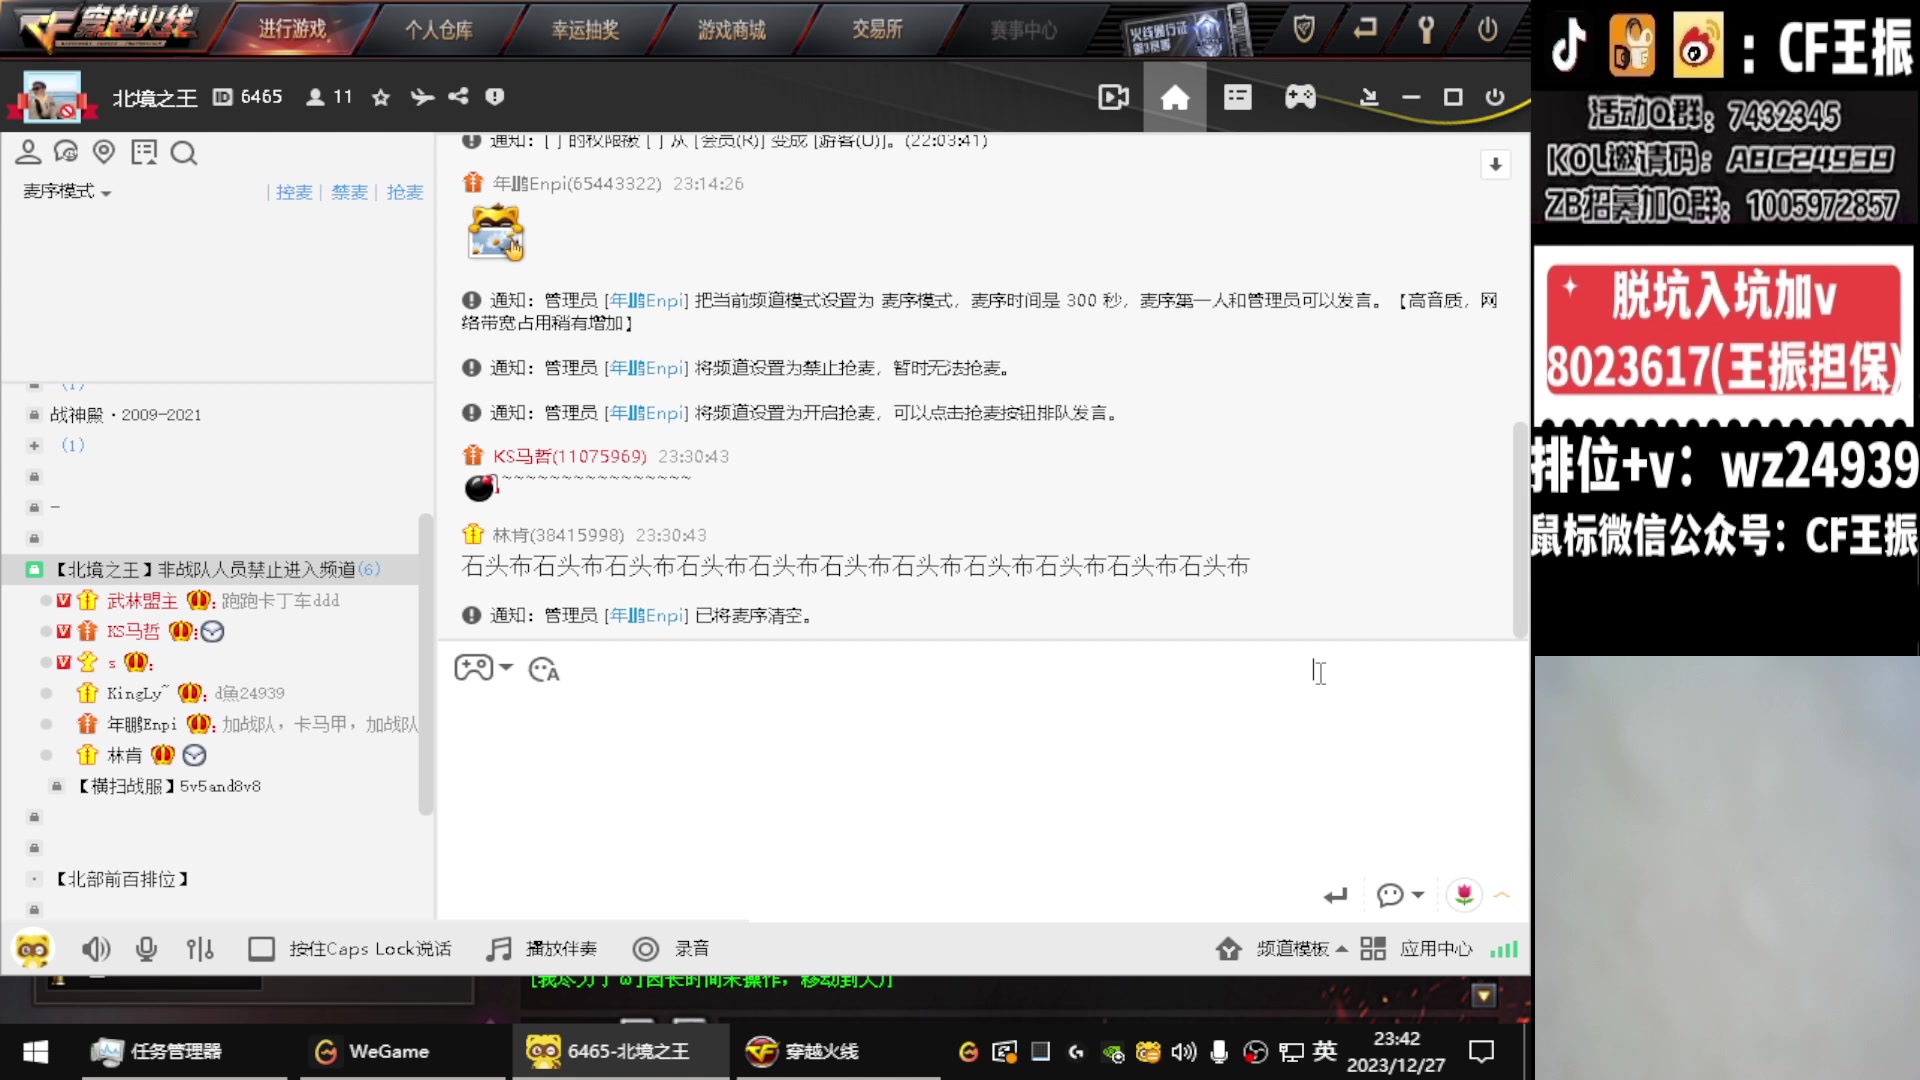The width and height of the screenshot is (1920, 1080).
Task: Open the 麦序模式 dropdown
Action: coord(63,191)
